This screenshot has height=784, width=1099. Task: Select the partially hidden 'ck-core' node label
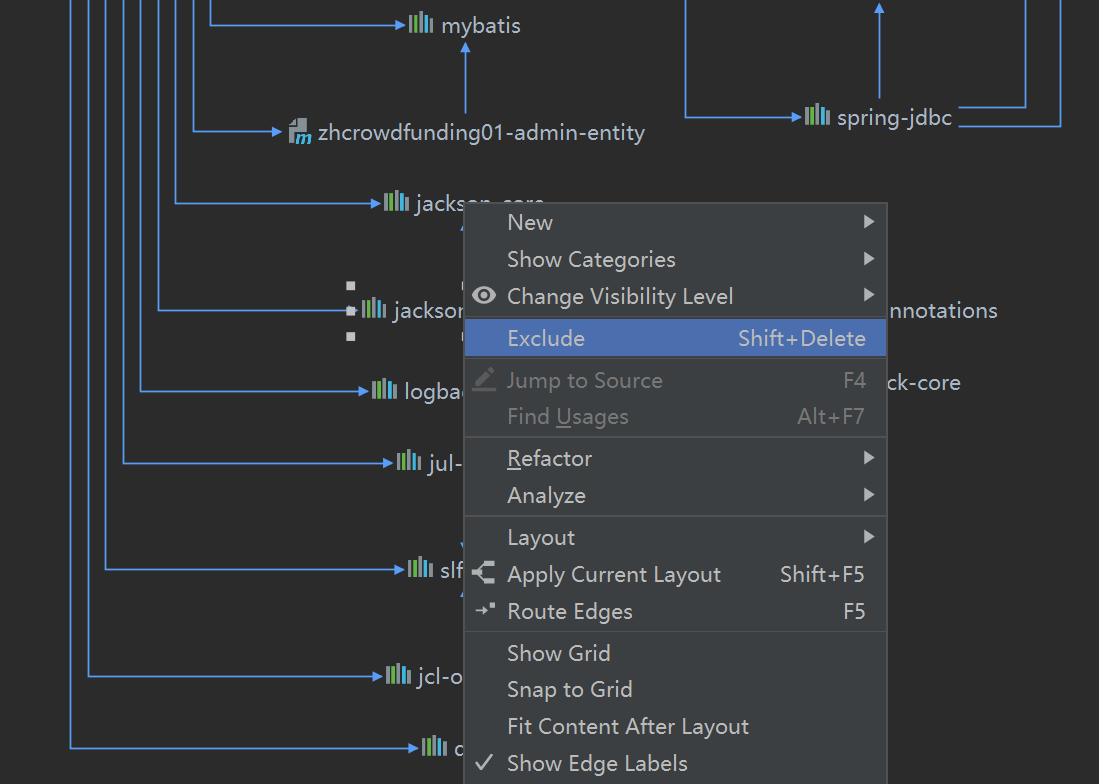pos(924,383)
